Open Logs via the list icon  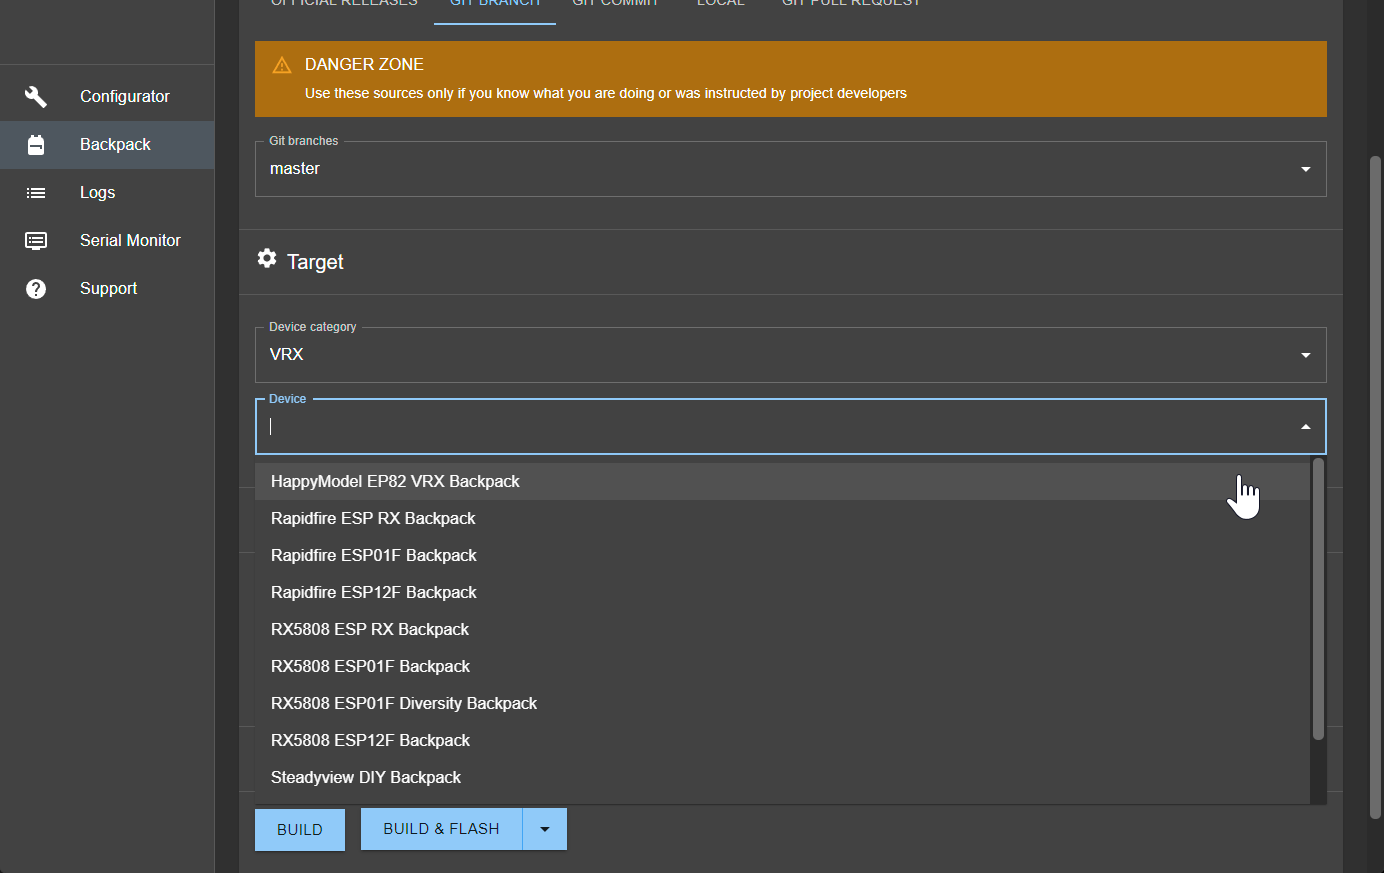tap(35, 192)
